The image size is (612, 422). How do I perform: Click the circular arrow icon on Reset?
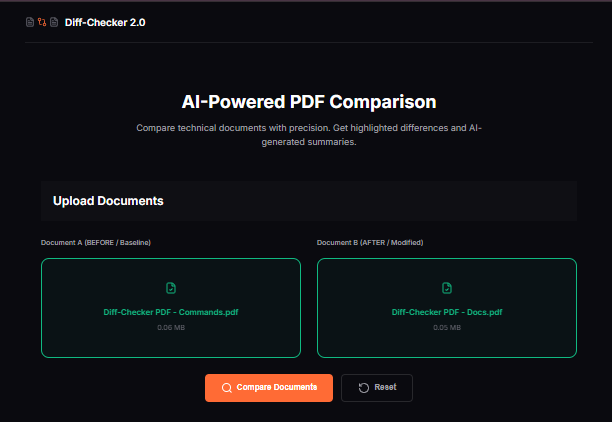click(363, 388)
